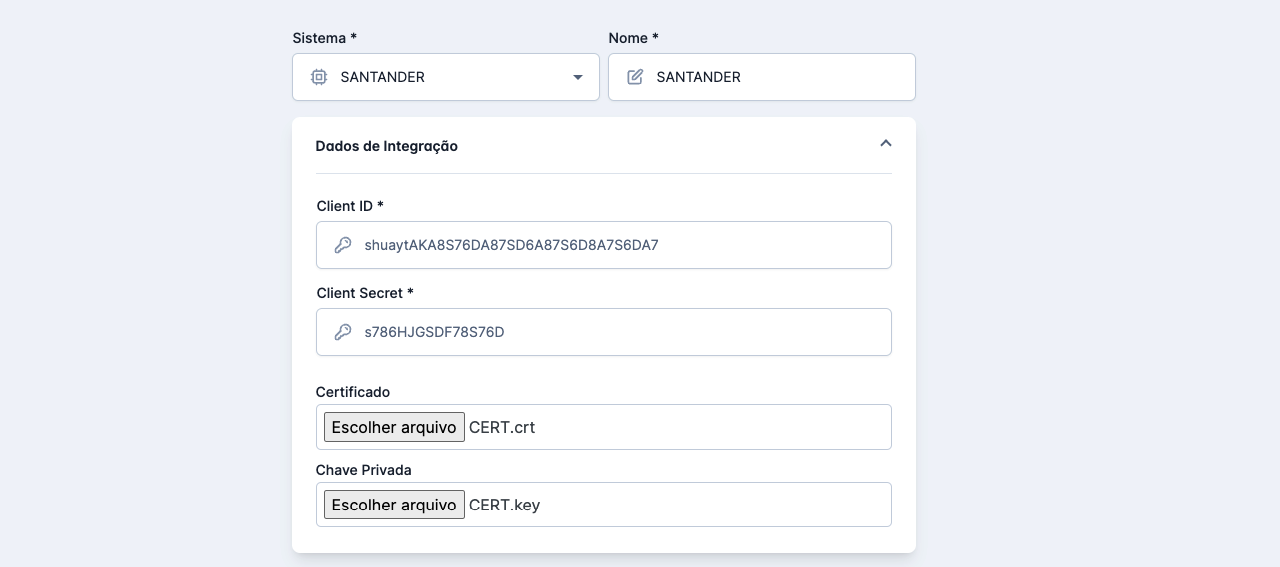Click the CERT.key file name

[x=504, y=505]
